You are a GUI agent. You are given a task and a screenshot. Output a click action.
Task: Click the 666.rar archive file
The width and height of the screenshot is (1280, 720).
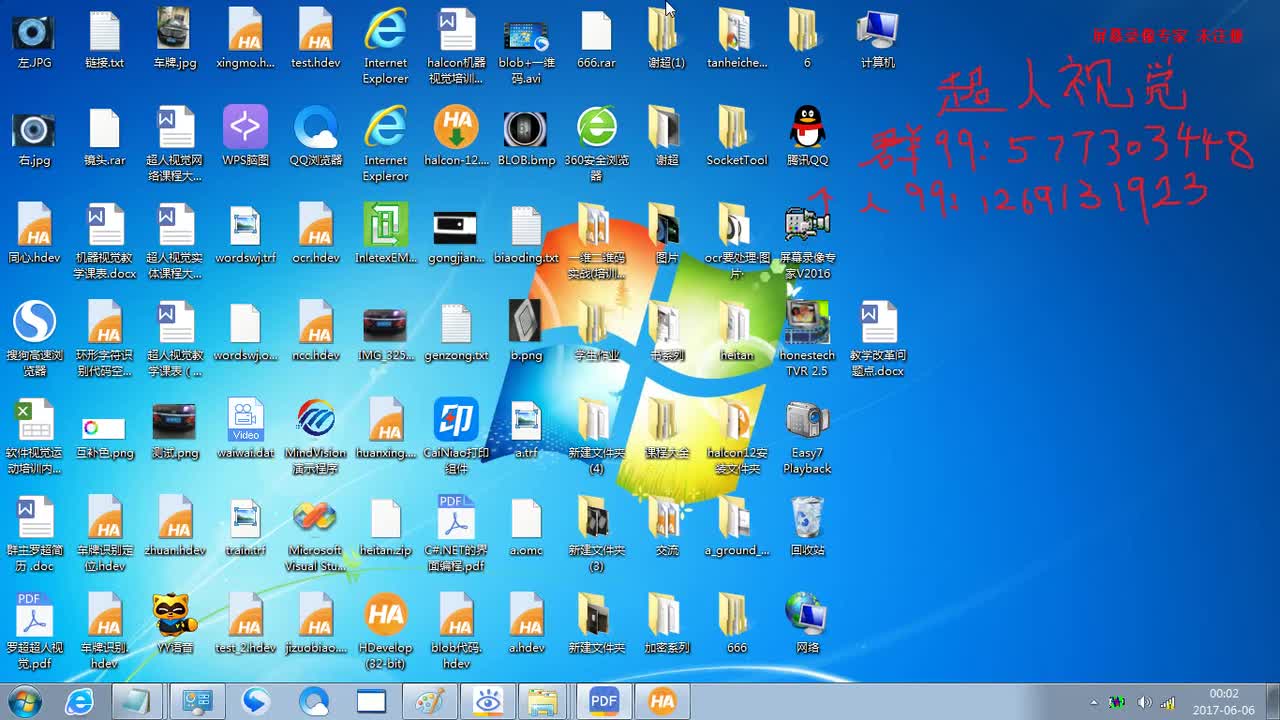coord(596,39)
